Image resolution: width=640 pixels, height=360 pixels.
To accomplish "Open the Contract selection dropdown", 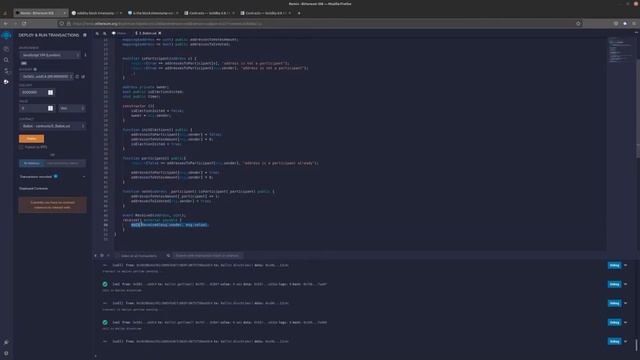I will click(52, 126).
